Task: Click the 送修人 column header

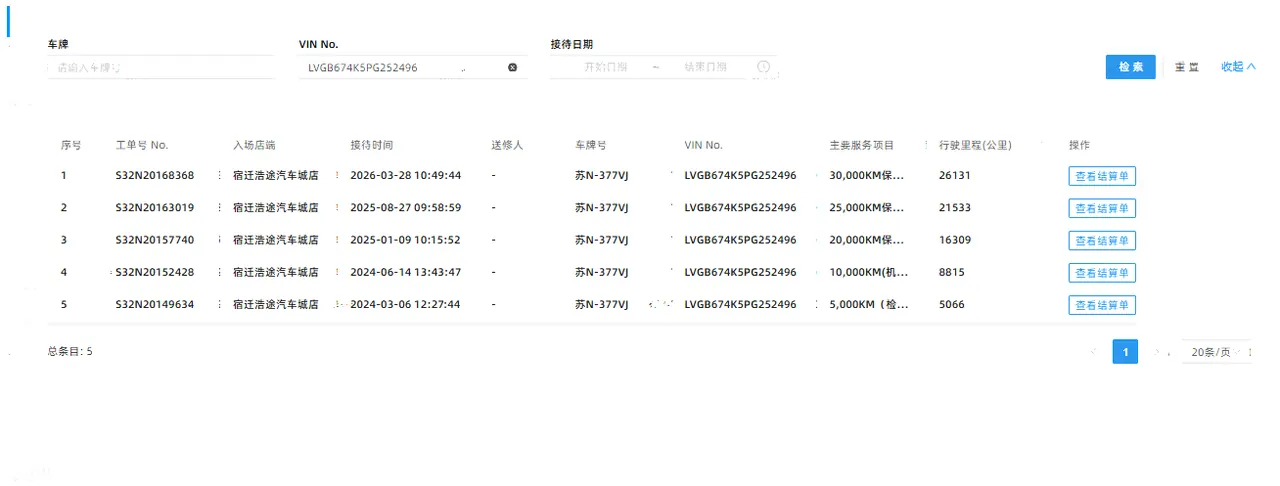Action: (x=507, y=145)
